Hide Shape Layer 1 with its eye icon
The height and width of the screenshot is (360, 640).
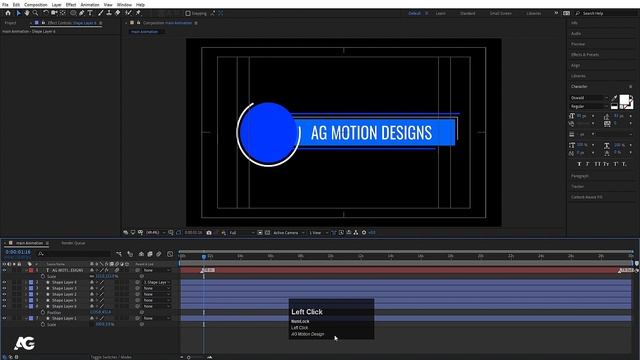tap(4, 318)
